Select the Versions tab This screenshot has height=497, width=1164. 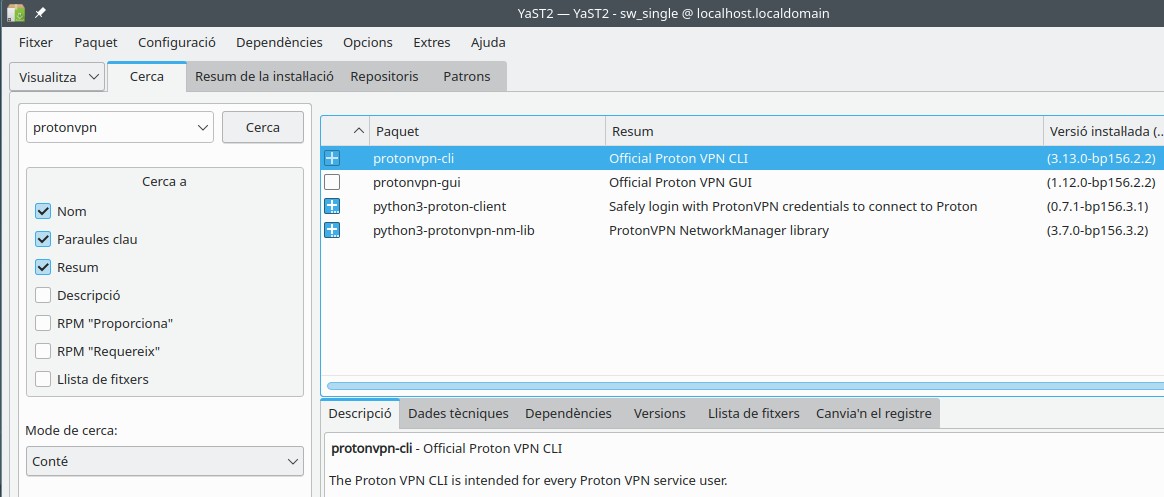coord(659,414)
